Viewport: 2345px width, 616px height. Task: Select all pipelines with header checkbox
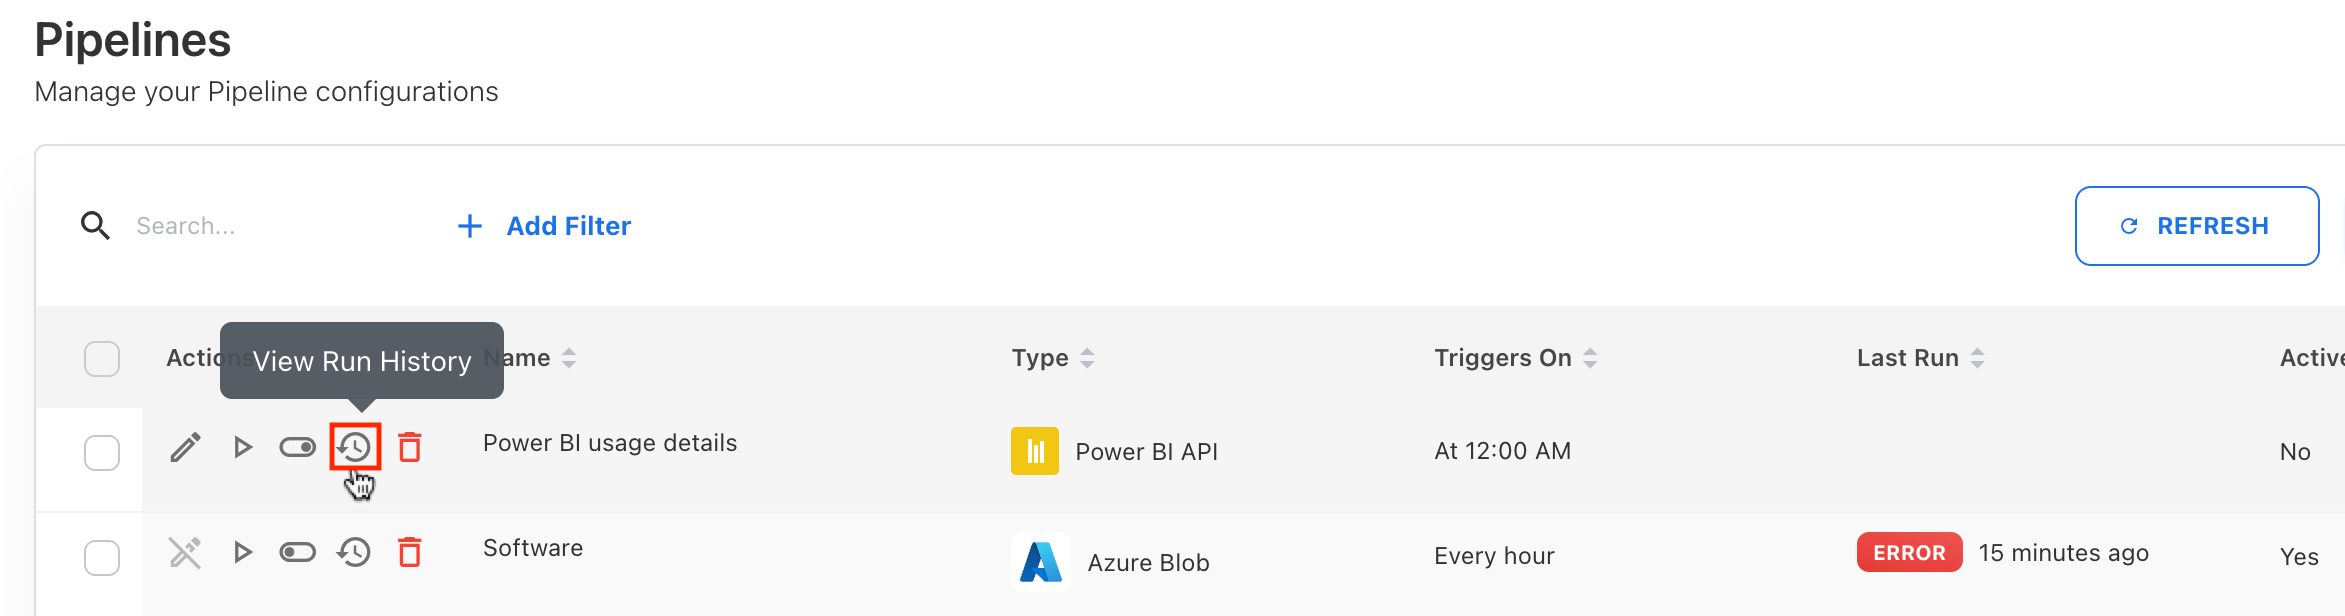102,359
